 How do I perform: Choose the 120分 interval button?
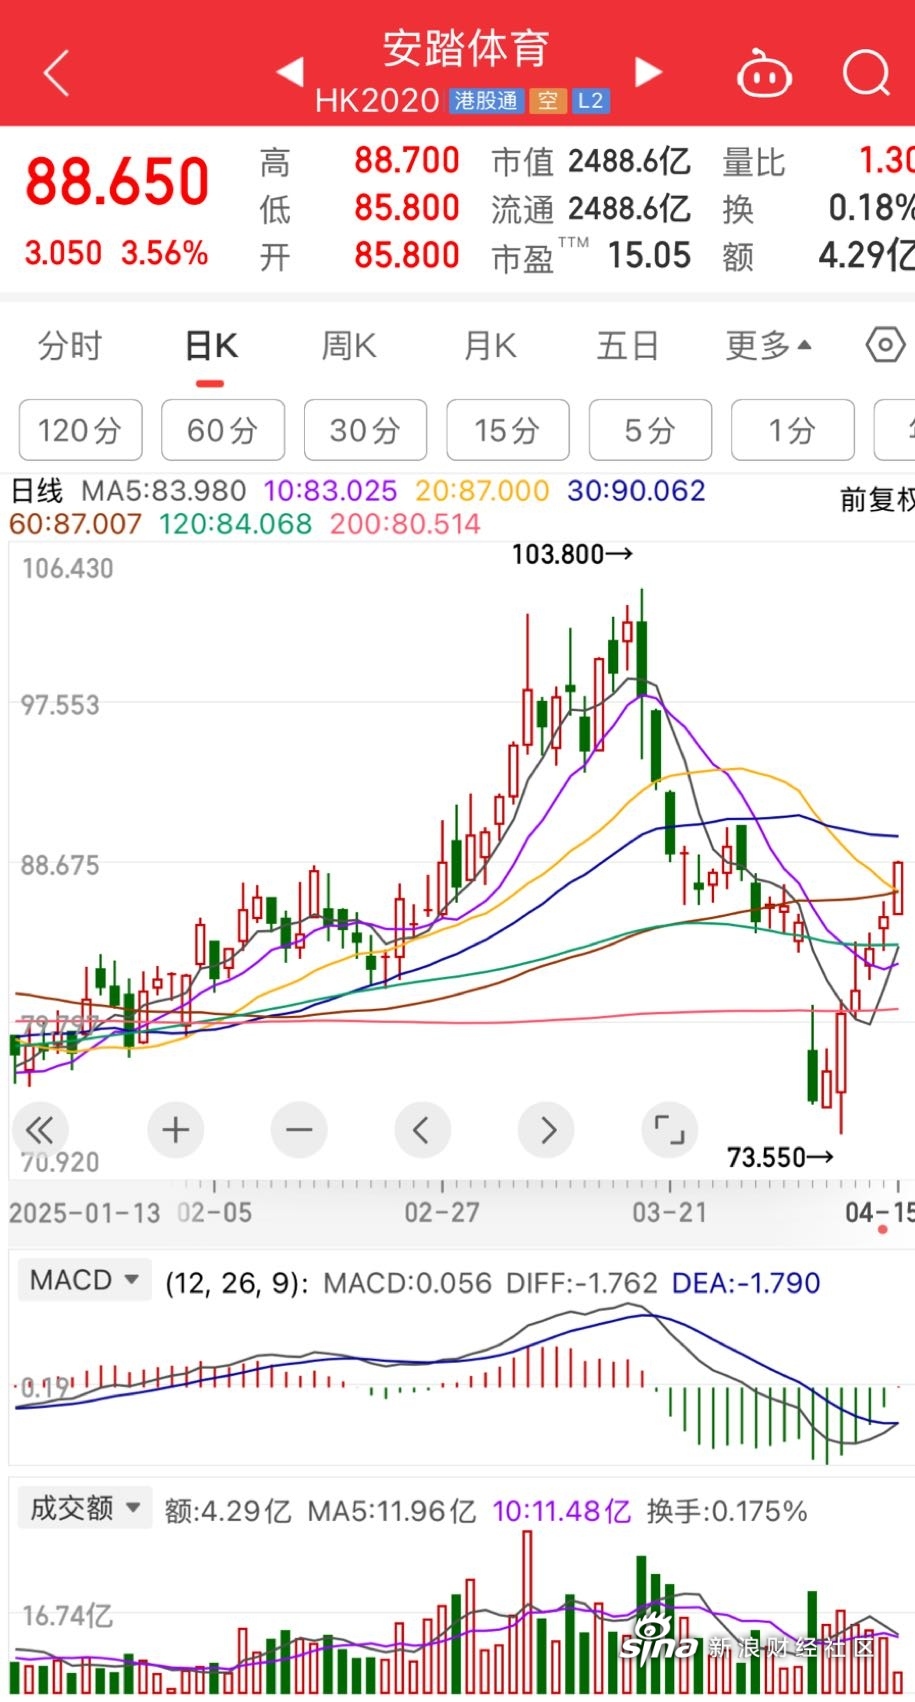point(80,430)
